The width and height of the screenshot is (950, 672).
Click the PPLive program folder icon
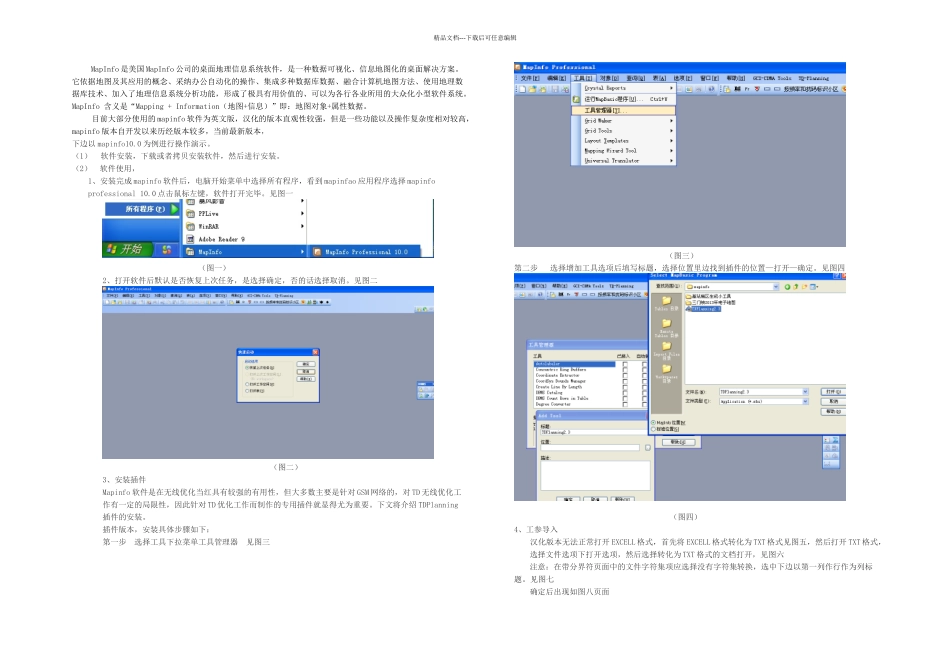(190, 214)
